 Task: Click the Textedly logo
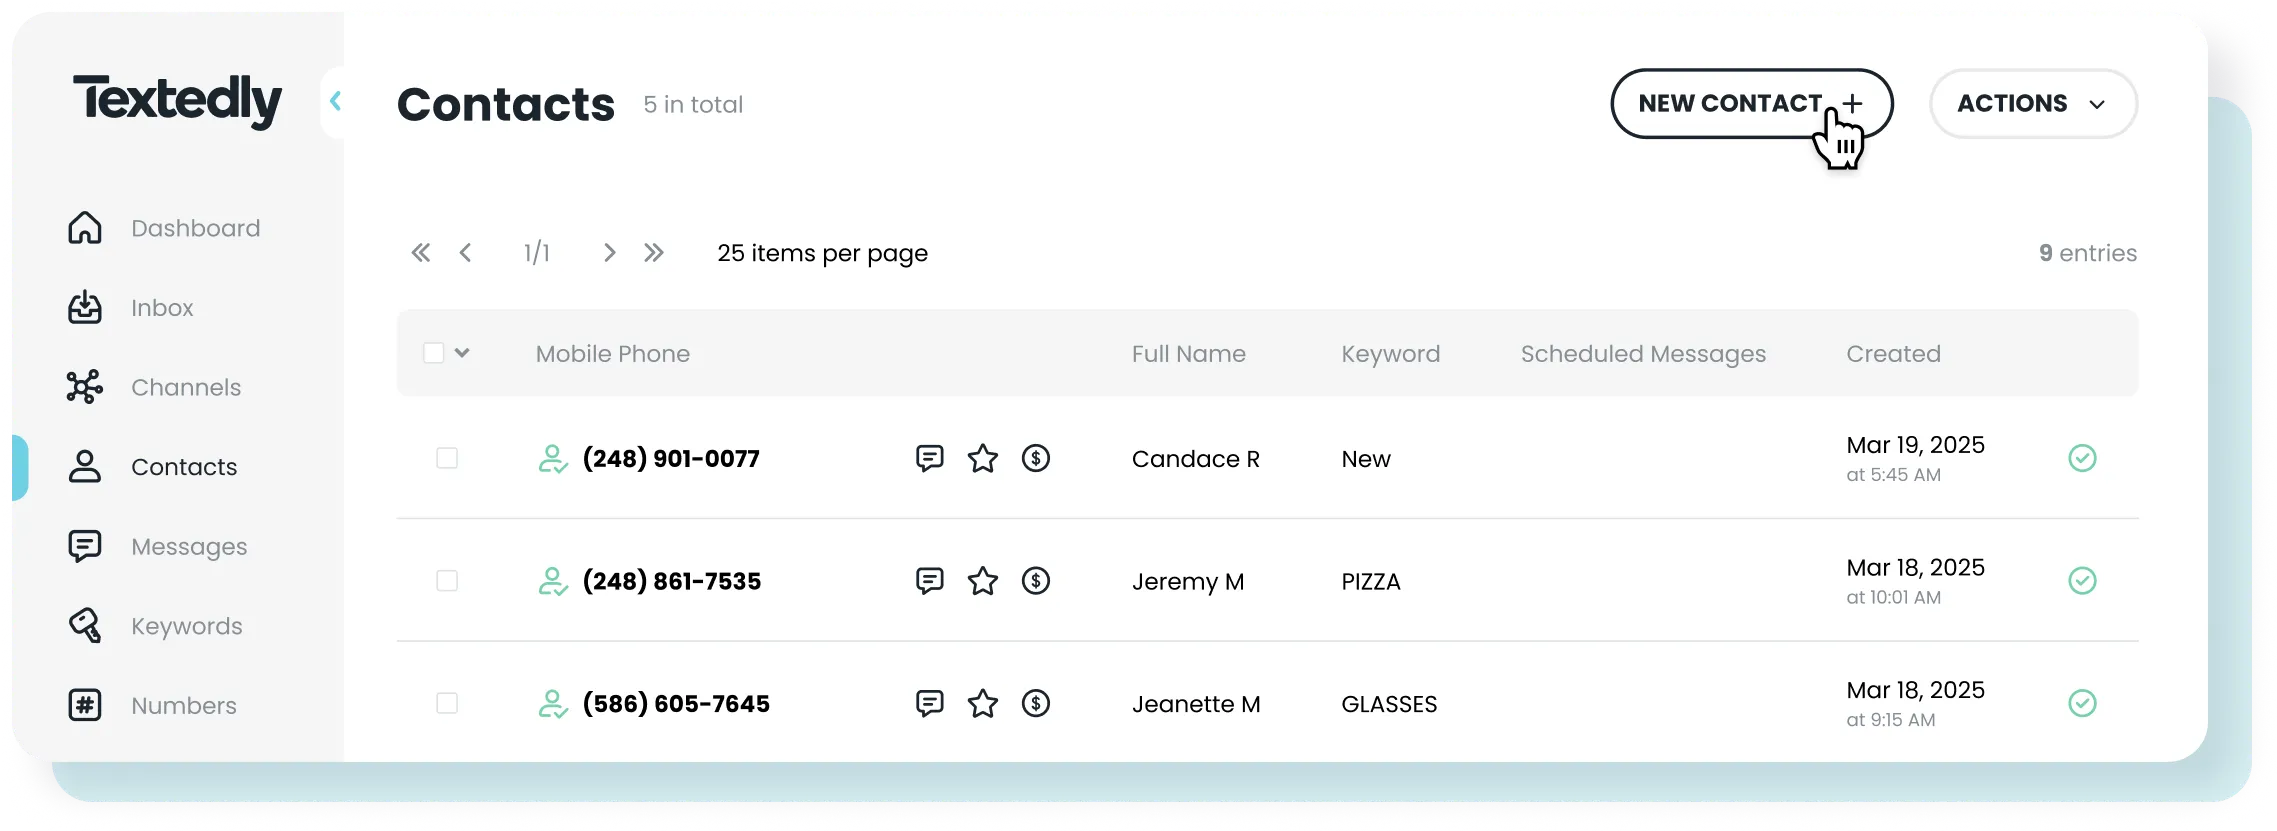pos(178,101)
